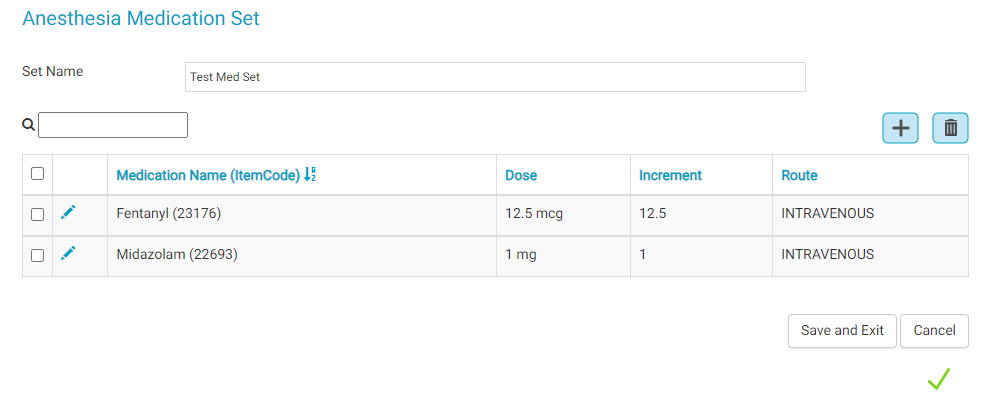
Task: Click the magnifying glass search icon
Action: 29,125
